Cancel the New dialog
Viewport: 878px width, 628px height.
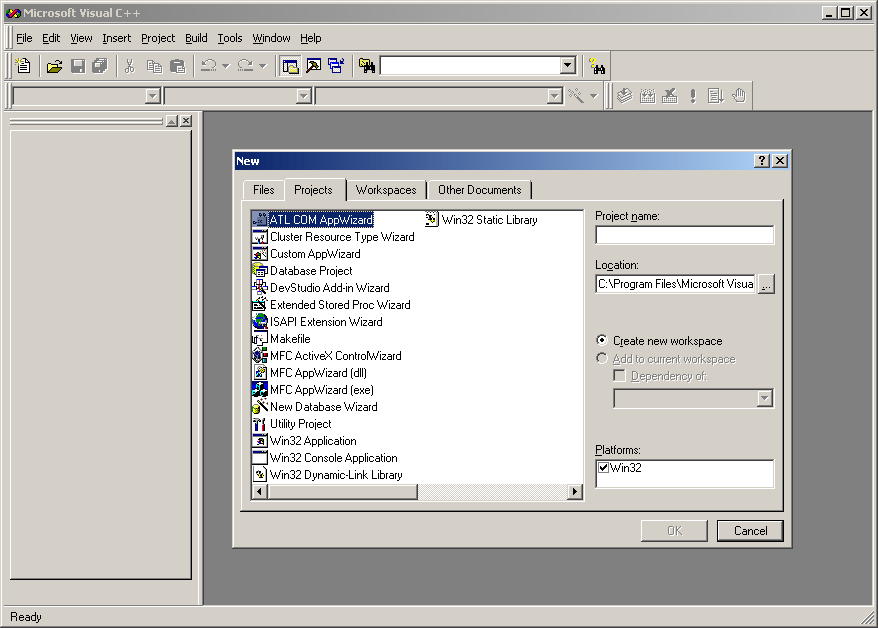point(750,531)
